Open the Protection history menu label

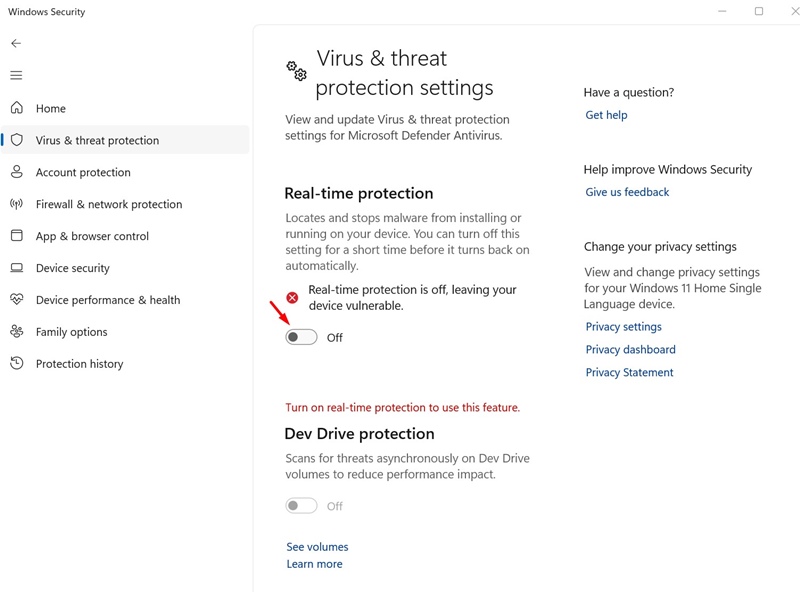pyautogui.click(x=79, y=364)
